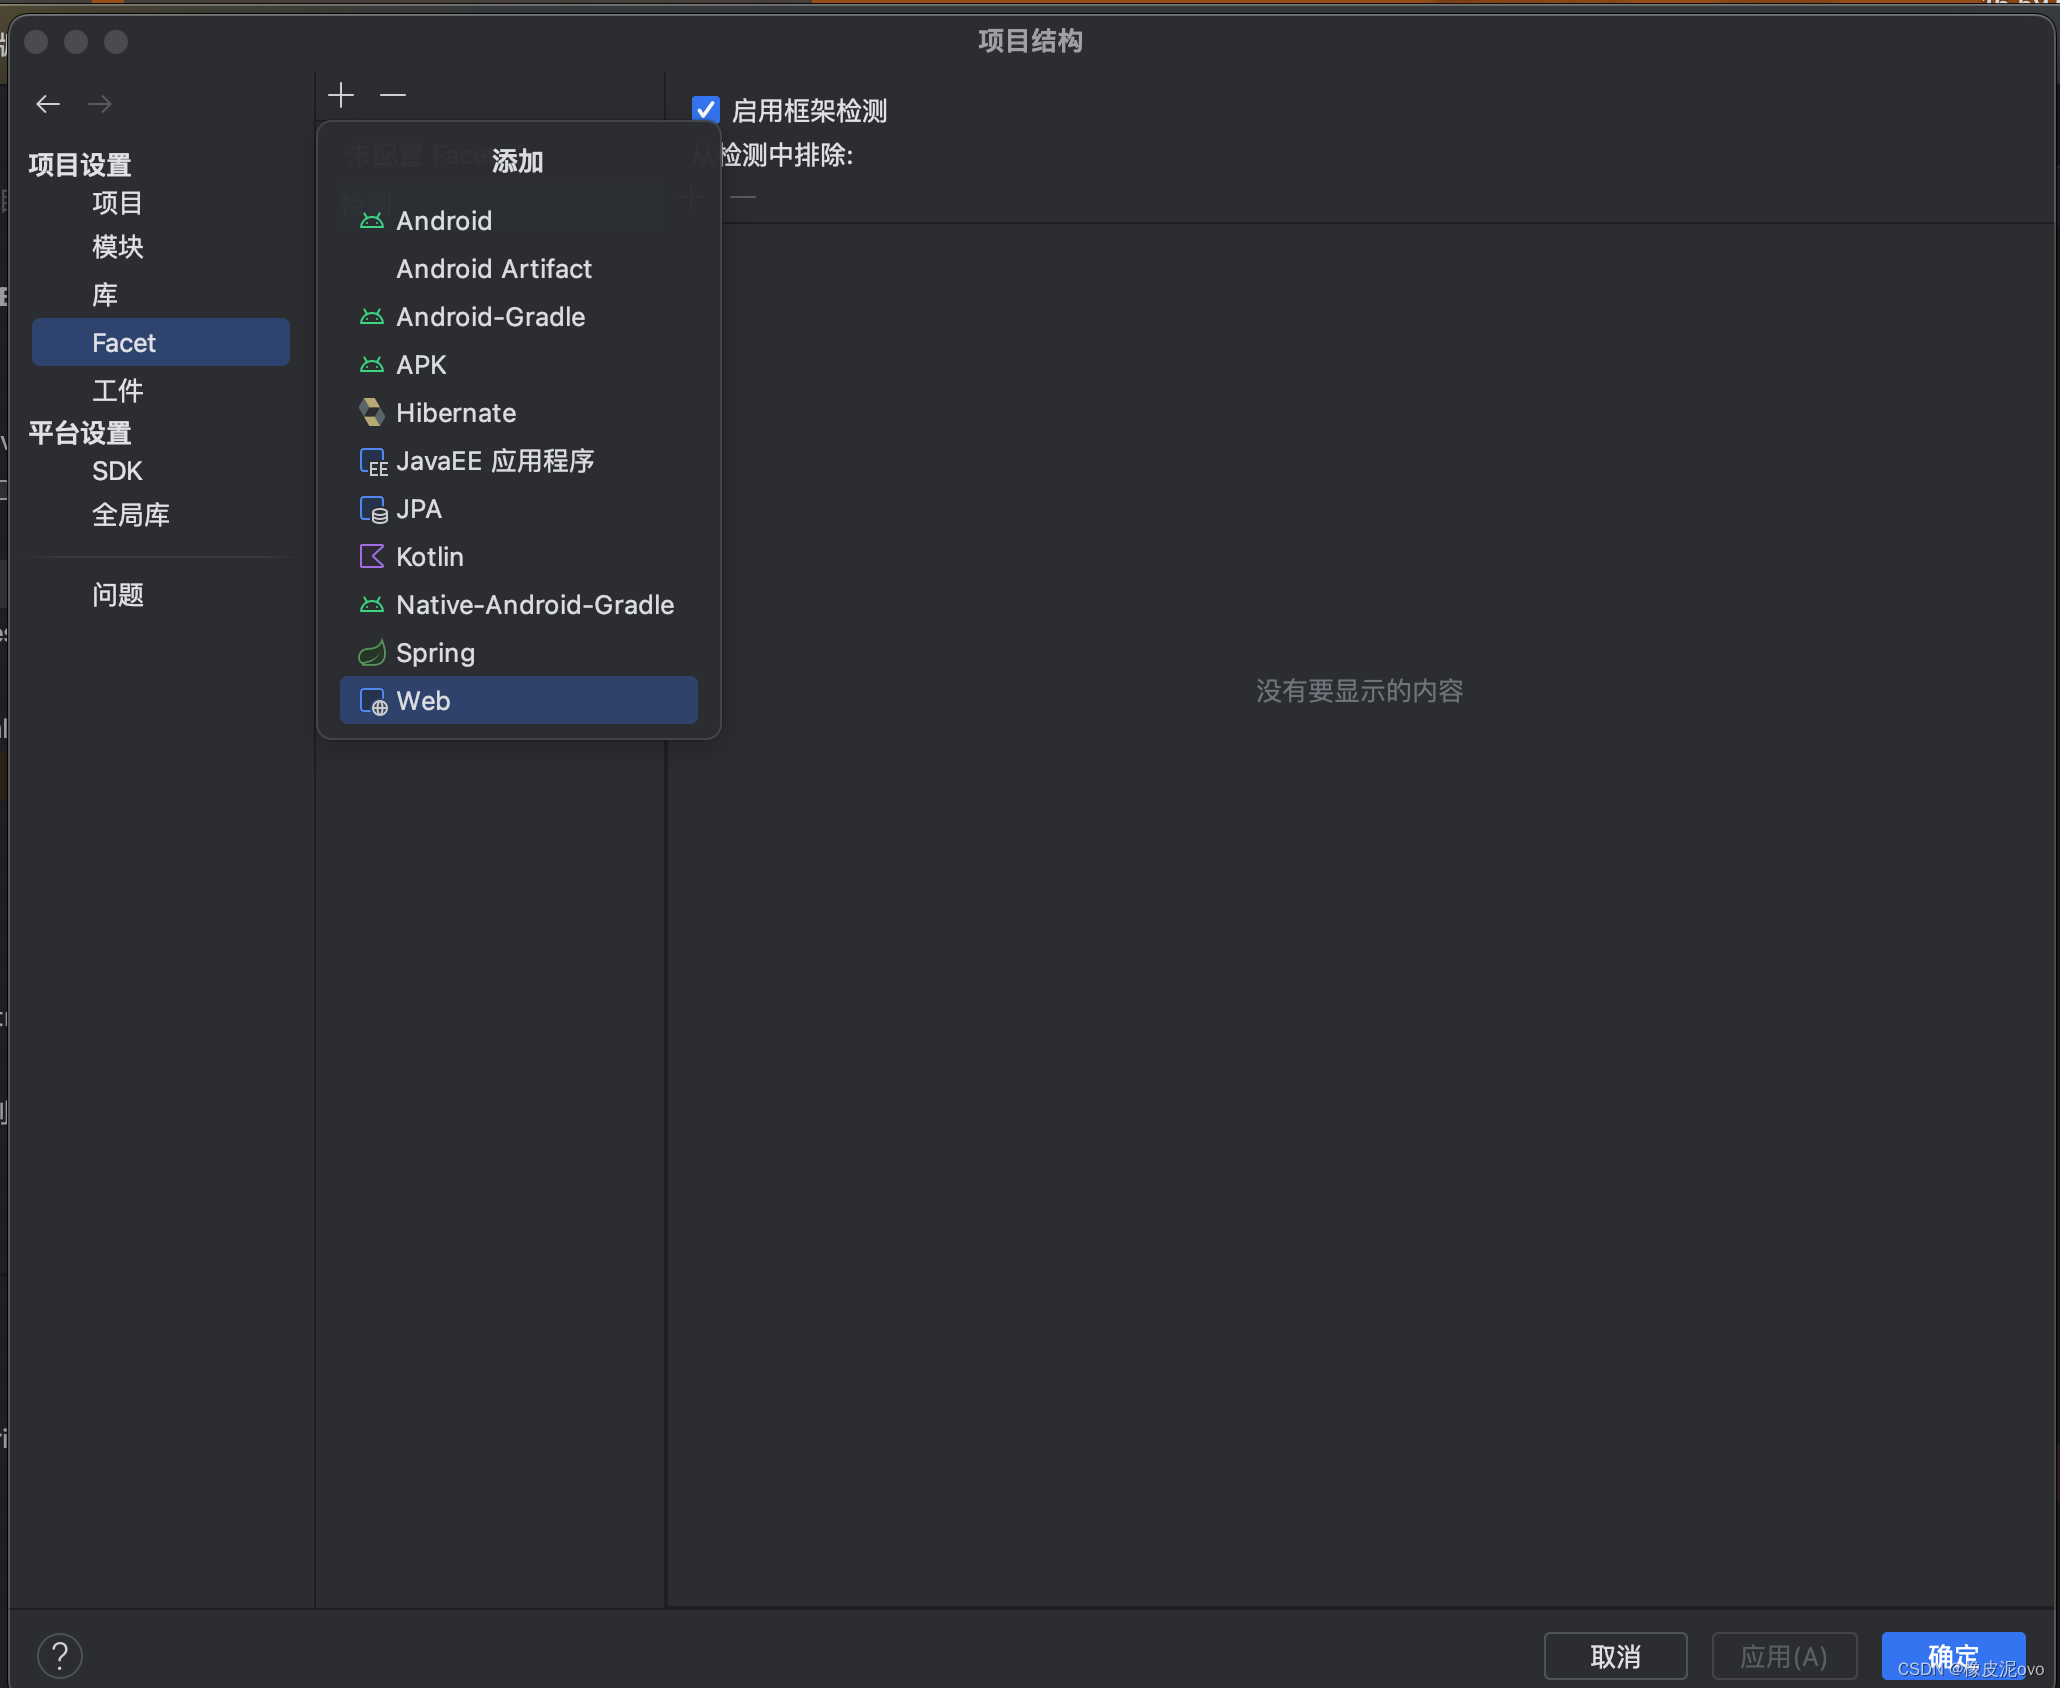Image resolution: width=2060 pixels, height=1688 pixels.
Task: Select Android-Gradle facet type
Action: click(x=519, y=316)
